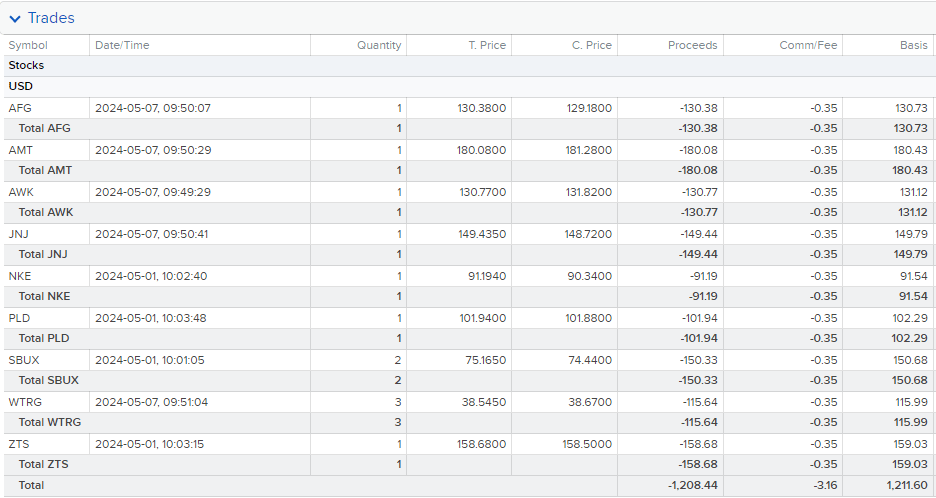
Task: Click the Total SBUX row label
Action: click(x=49, y=380)
